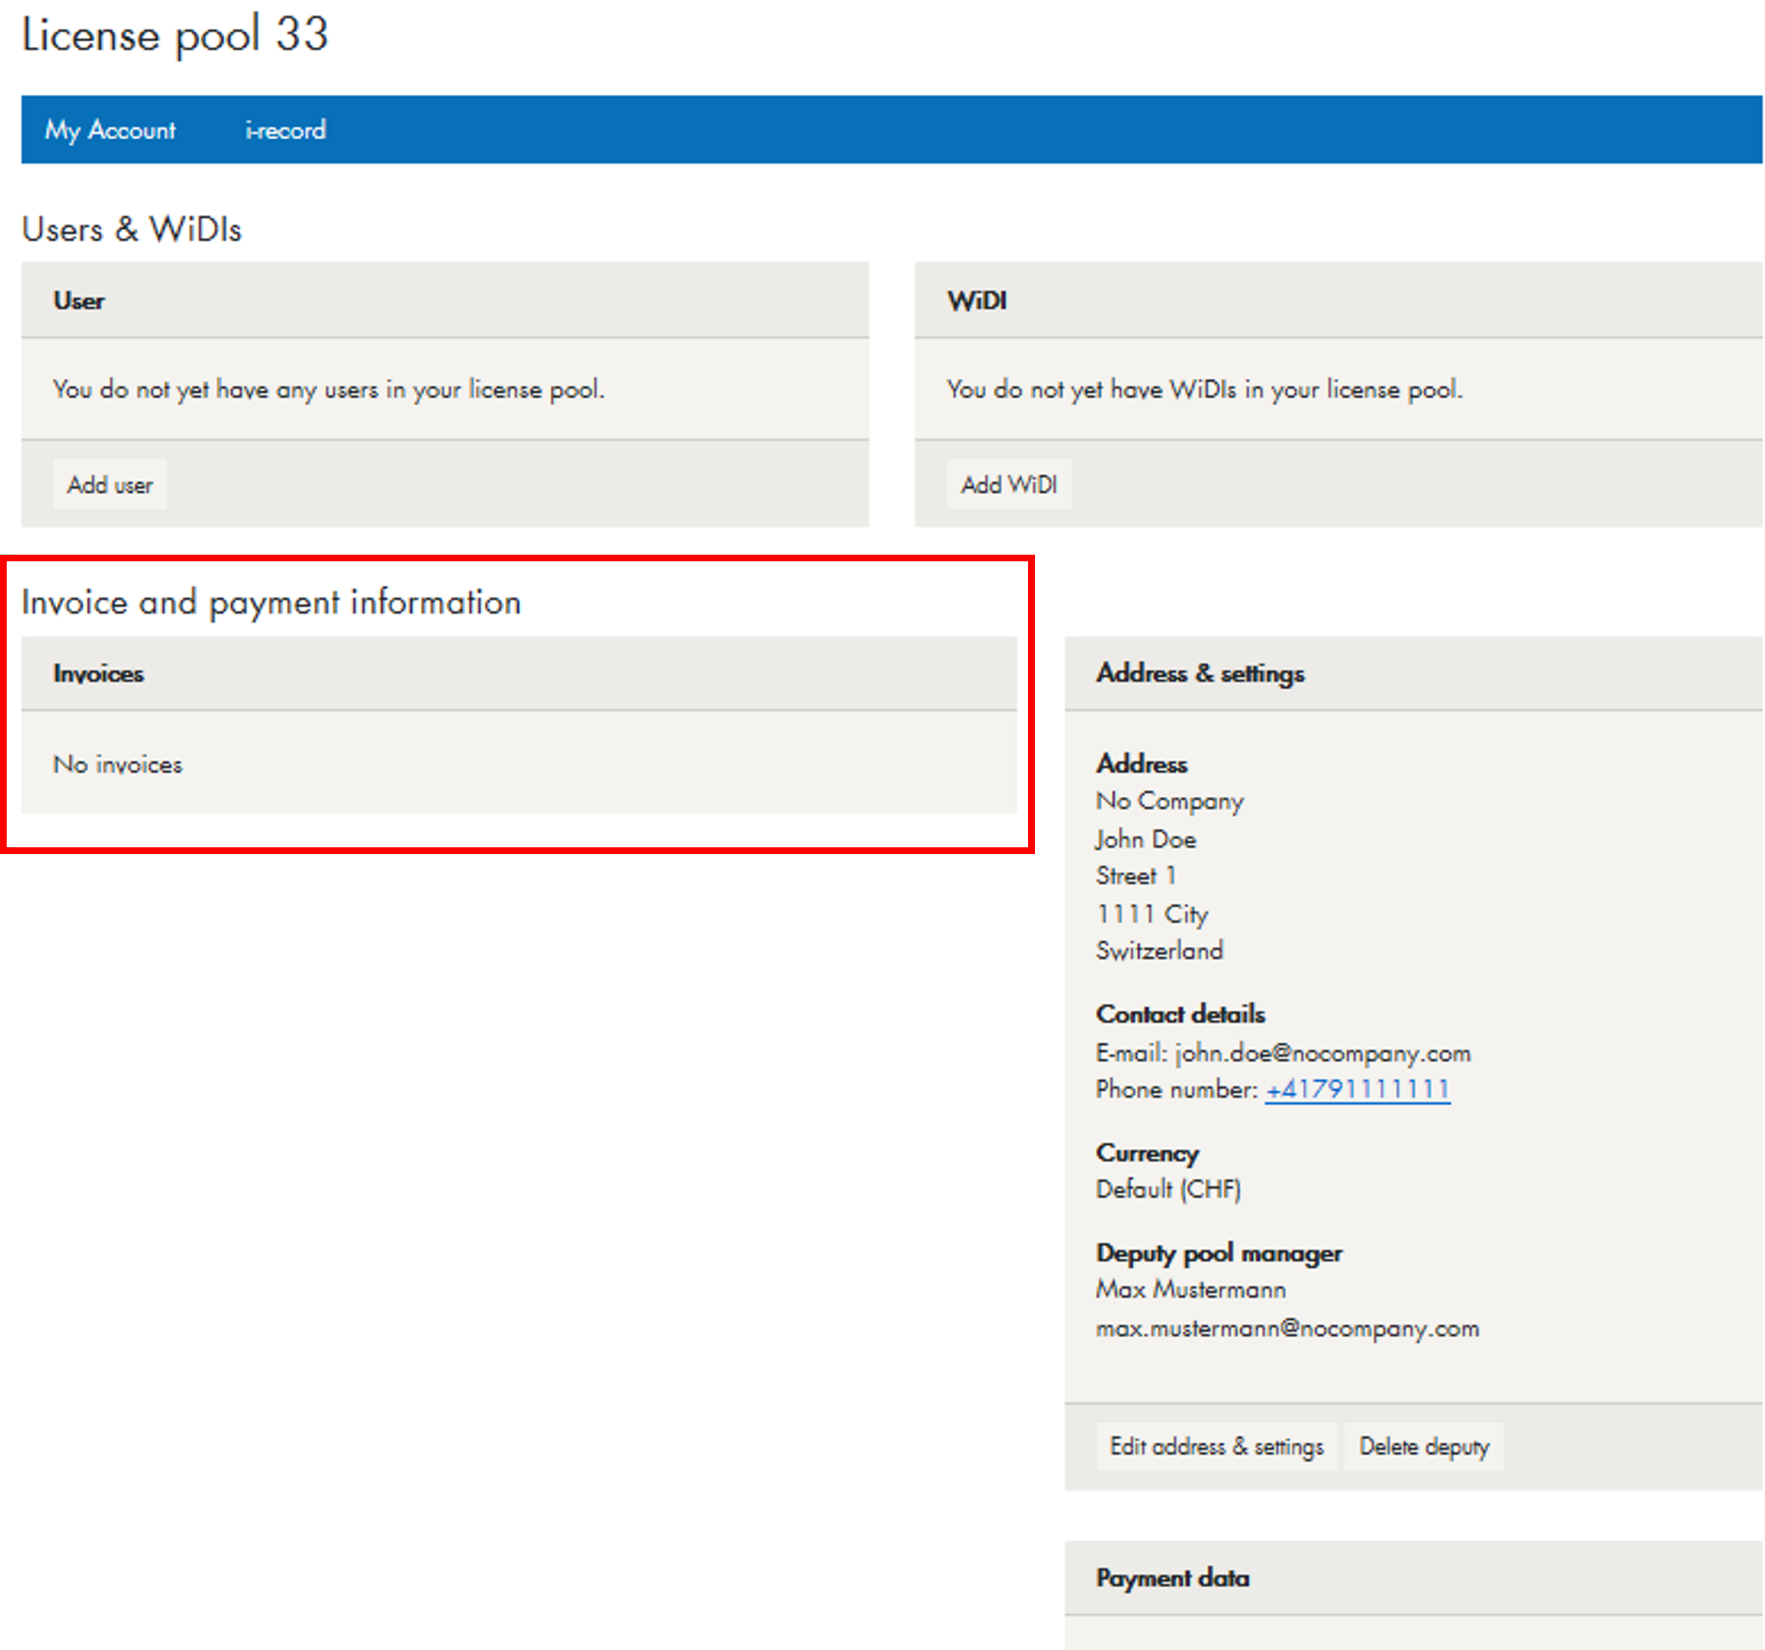Image resolution: width=1765 pixels, height=1650 pixels.
Task: Click the User panel header
Action: (79, 301)
